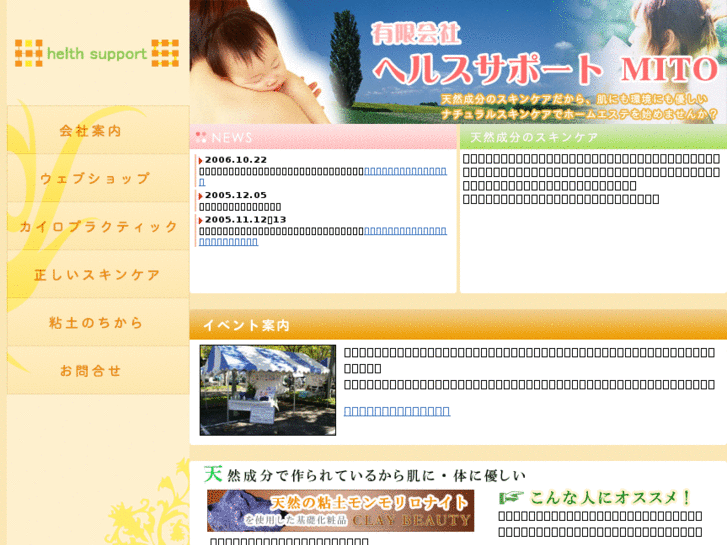Click the 2005.11.12 news date
This screenshot has width=727, height=545.
click(x=245, y=219)
